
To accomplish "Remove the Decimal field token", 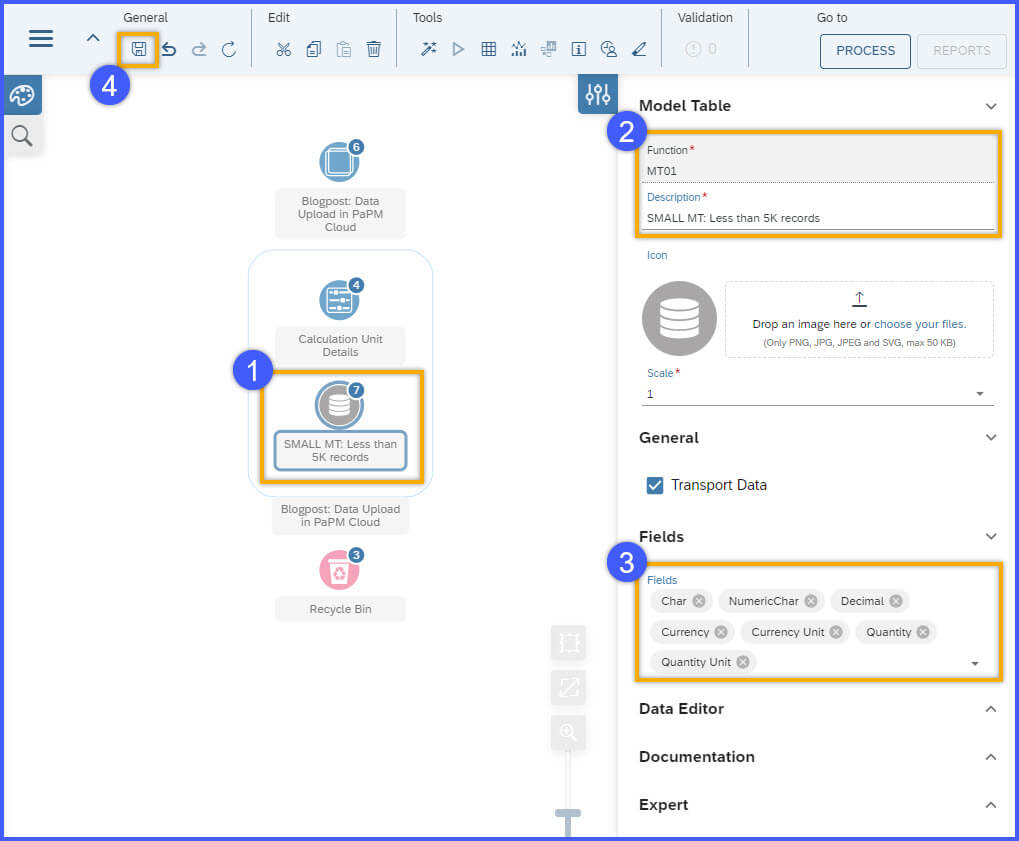I will [896, 601].
